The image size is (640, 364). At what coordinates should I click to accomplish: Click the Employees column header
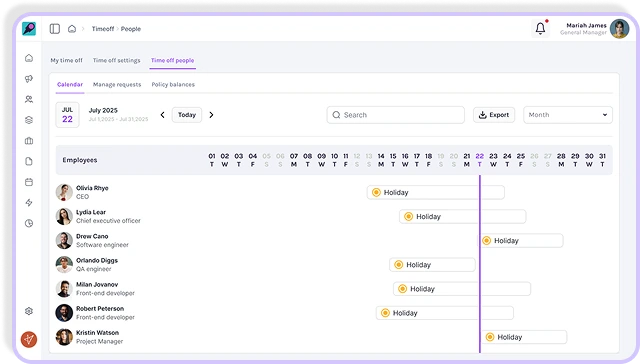click(80, 160)
